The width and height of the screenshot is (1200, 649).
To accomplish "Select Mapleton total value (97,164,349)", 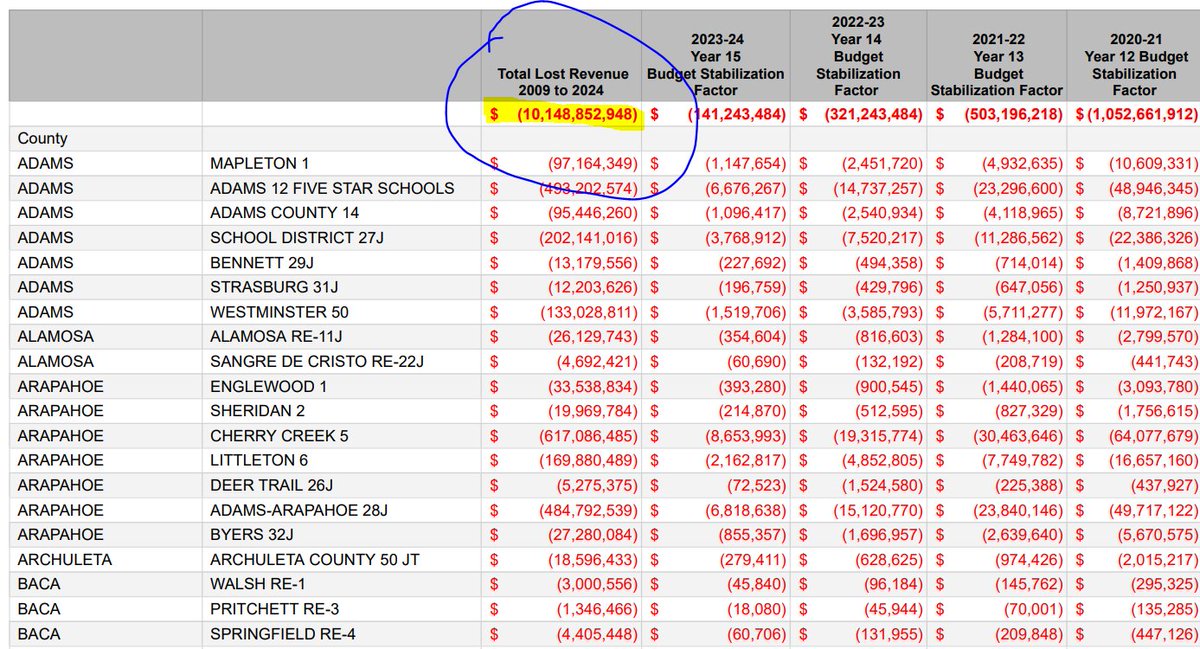I will 592,163.
